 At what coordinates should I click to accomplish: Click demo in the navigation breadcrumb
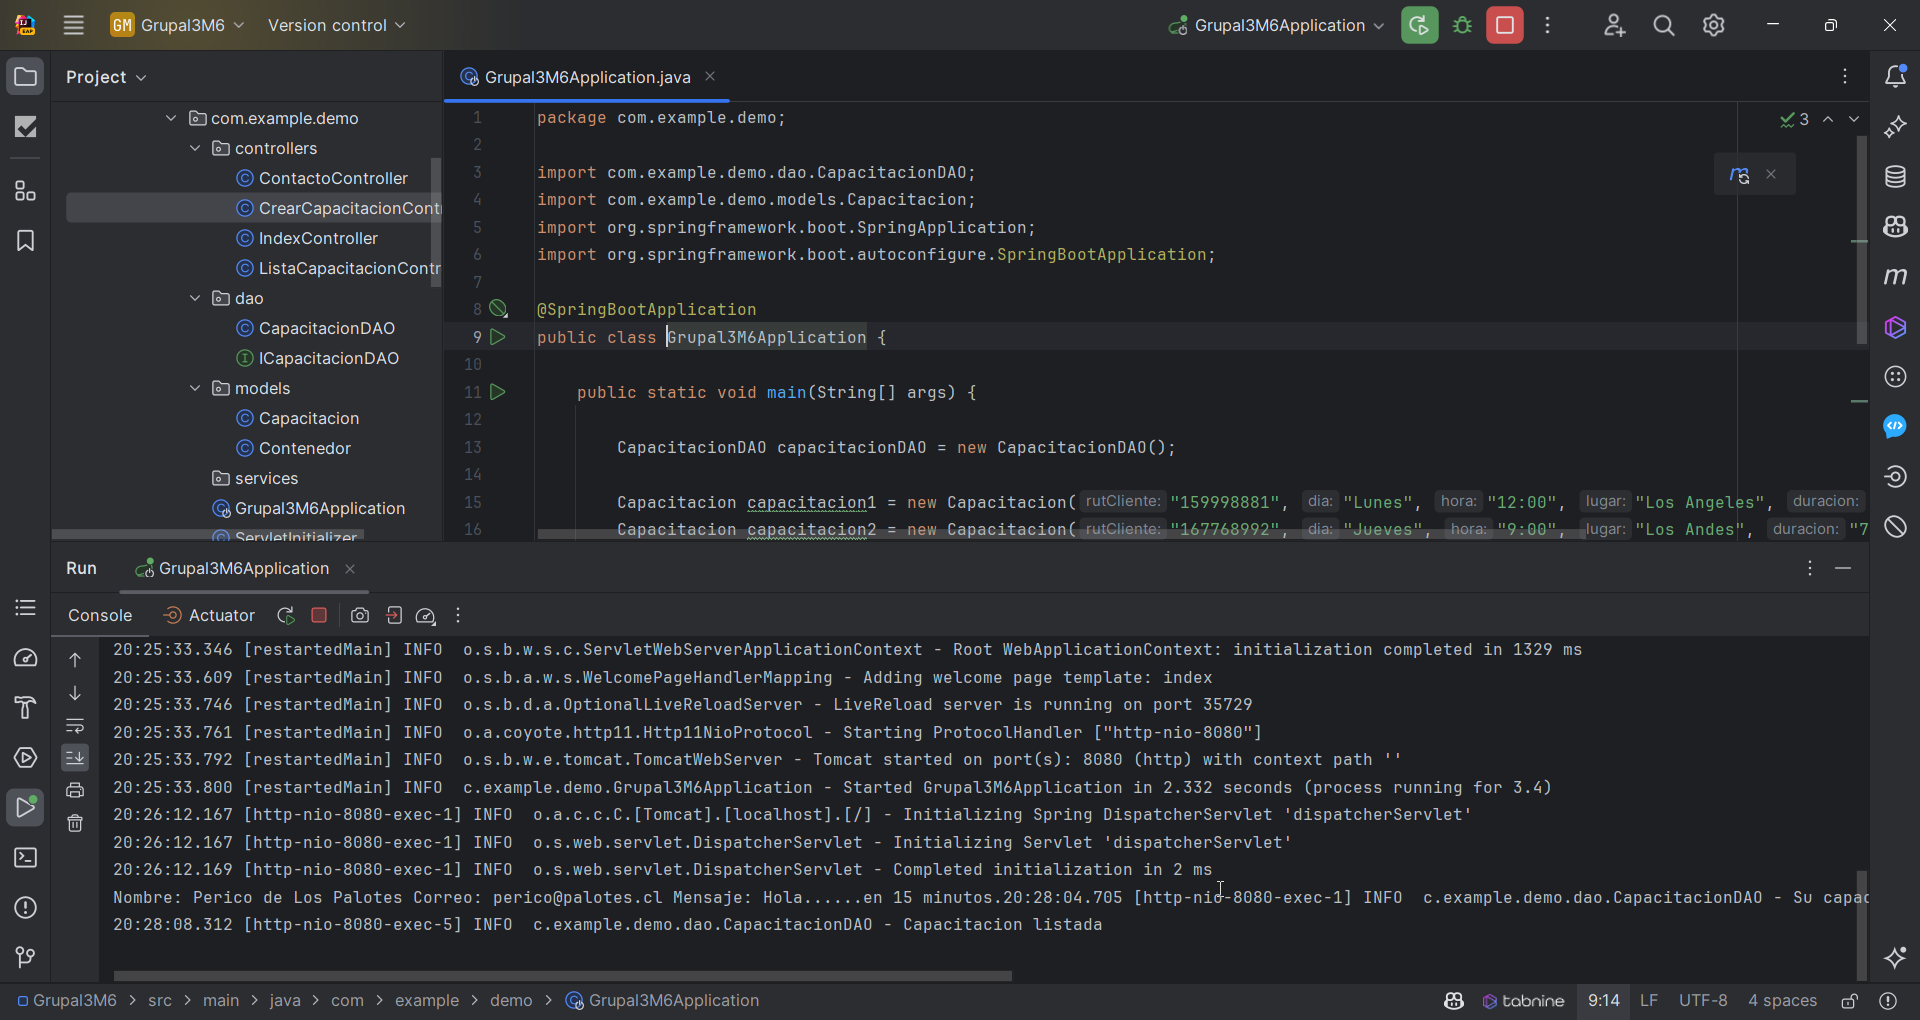click(x=511, y=1000)
